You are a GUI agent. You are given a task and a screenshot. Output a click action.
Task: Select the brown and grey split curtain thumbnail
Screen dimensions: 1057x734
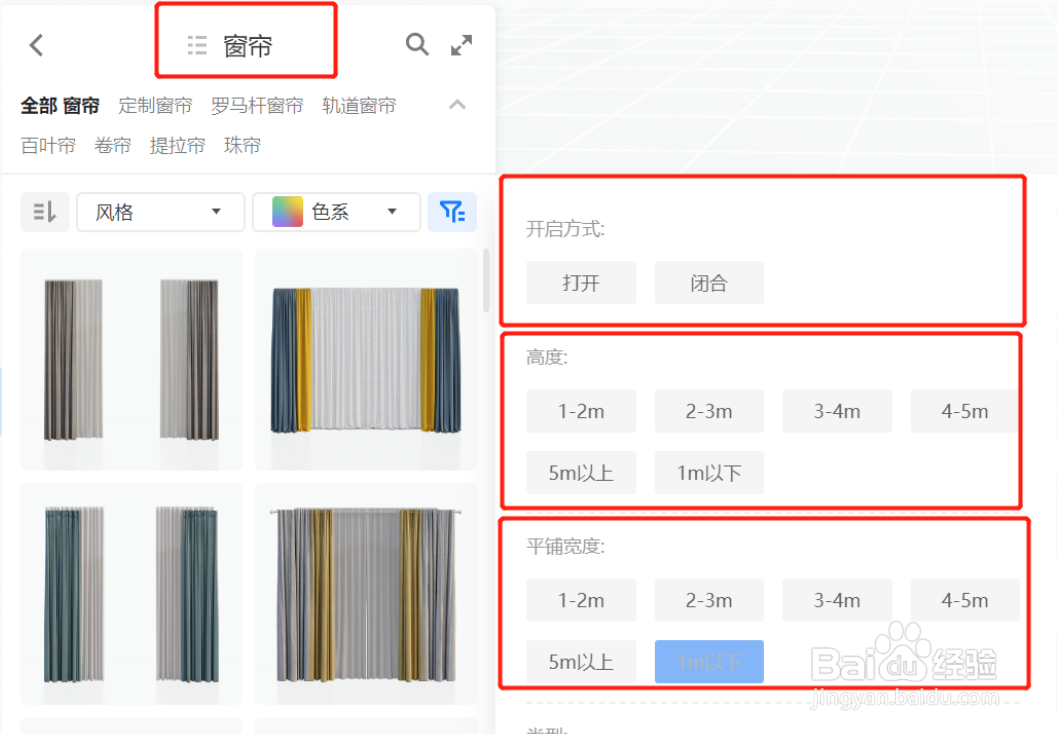point(131,359)
